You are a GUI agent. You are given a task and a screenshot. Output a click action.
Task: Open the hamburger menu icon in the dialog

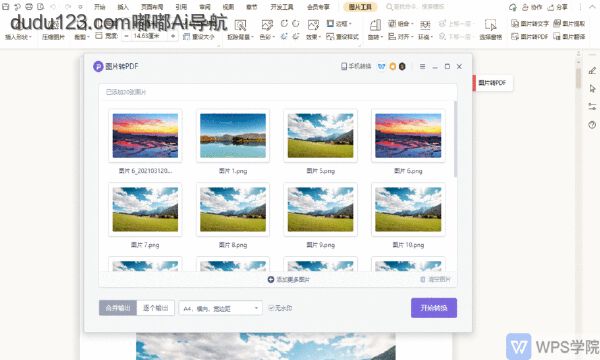coord(422,67)
